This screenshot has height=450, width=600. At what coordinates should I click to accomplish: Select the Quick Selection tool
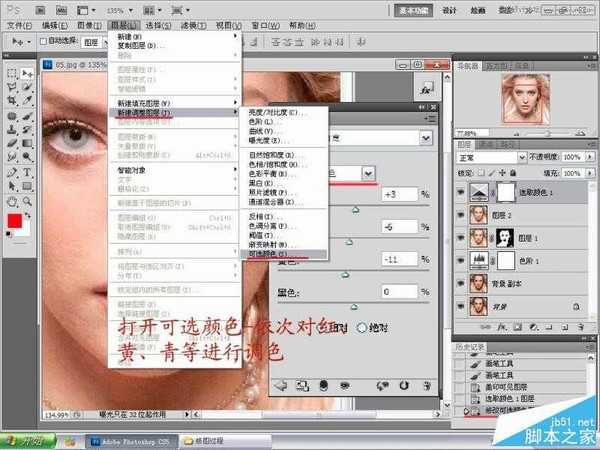pos(27,87)
